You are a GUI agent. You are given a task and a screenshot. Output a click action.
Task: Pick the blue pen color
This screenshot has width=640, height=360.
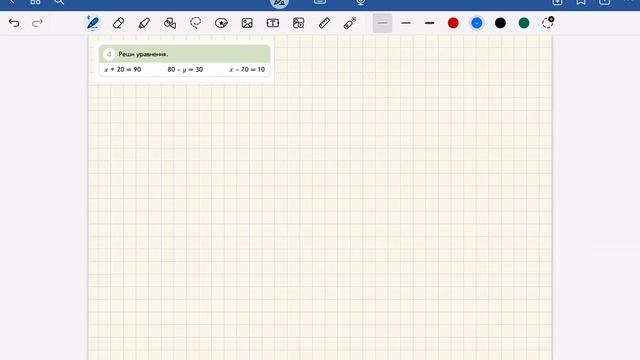point(477,23)
